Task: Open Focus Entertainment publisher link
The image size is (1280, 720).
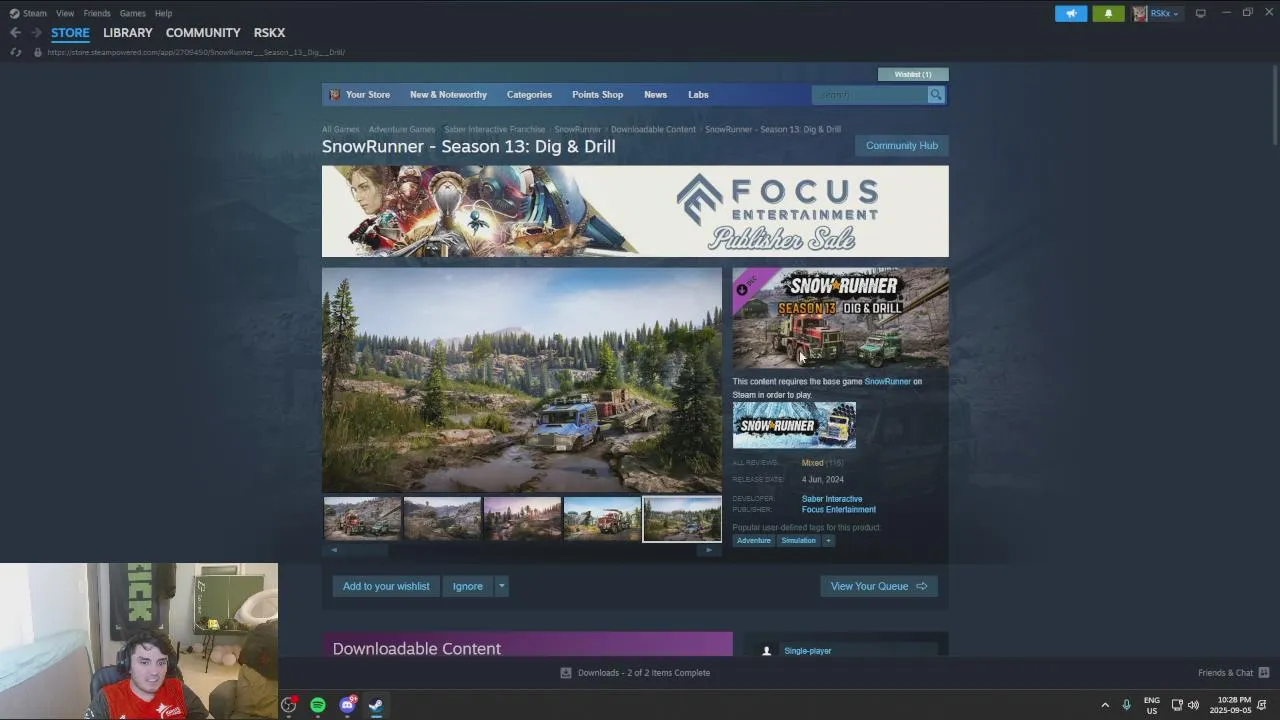Action: pos(839,510)
